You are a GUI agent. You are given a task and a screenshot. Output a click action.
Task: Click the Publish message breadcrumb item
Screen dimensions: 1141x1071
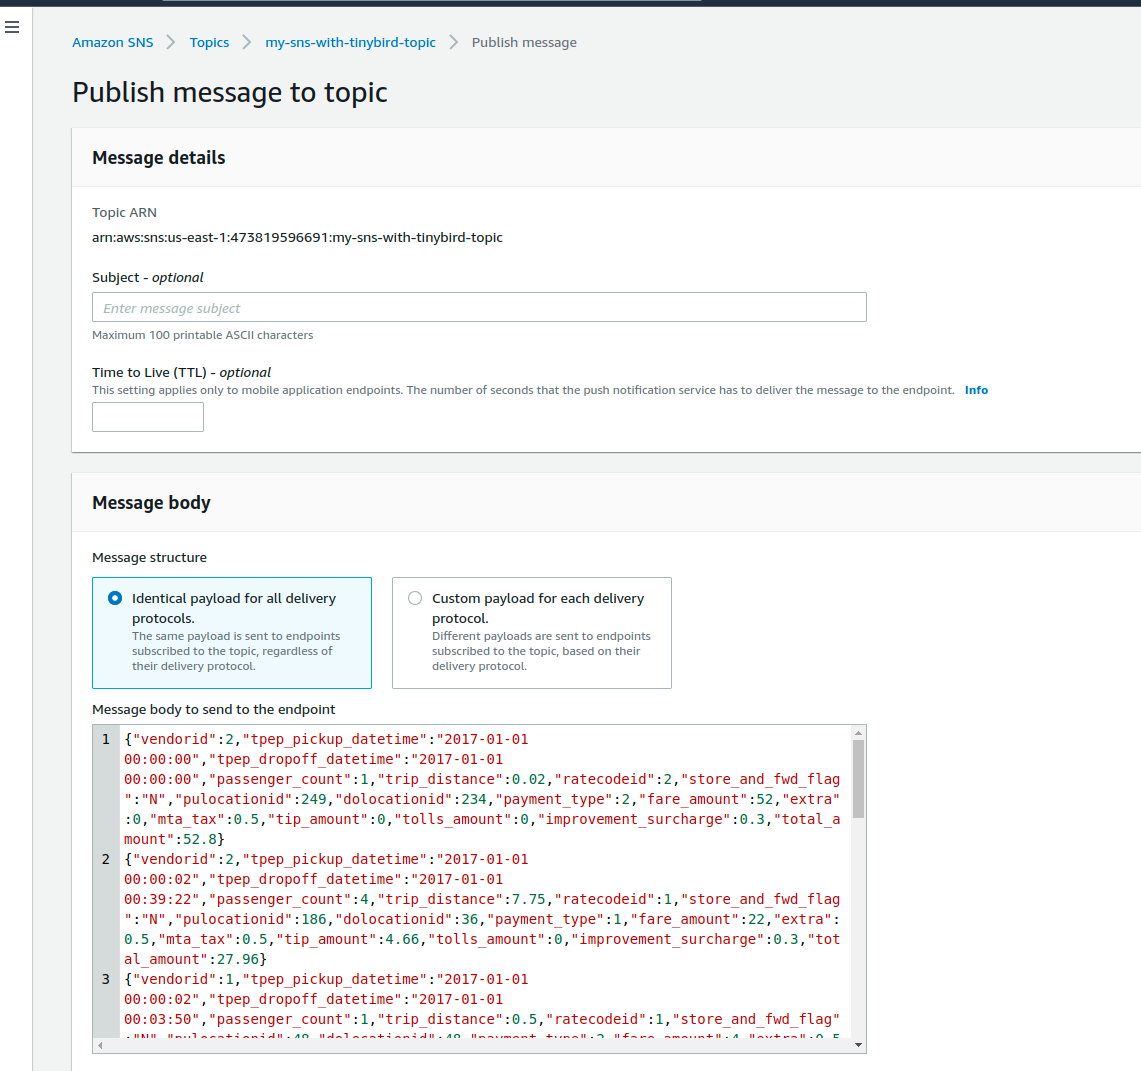pos(524,42)
